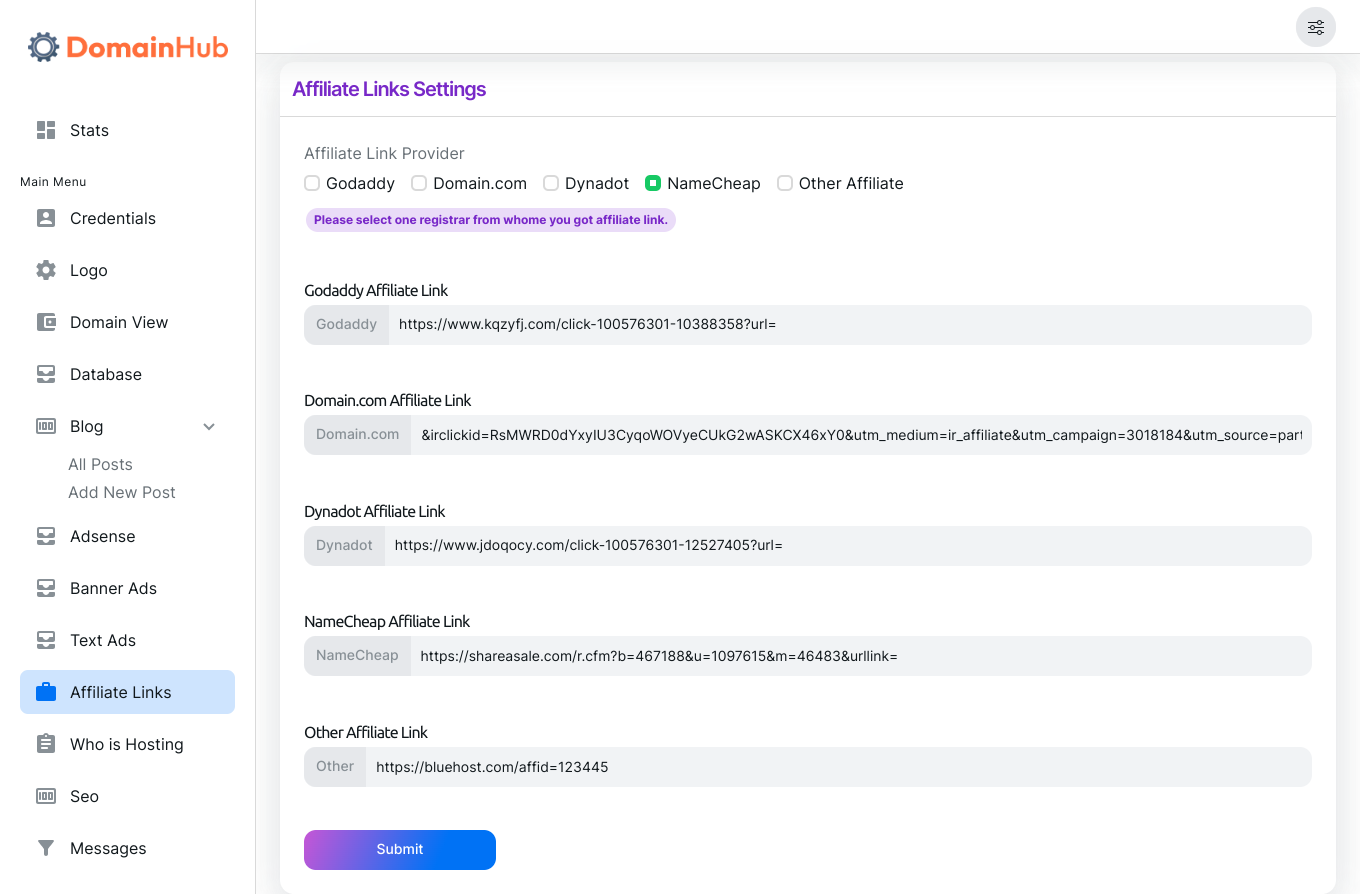Check the Other Affiliate checkbox
This screenshot has width=1360, height=894.
point(785,183)
